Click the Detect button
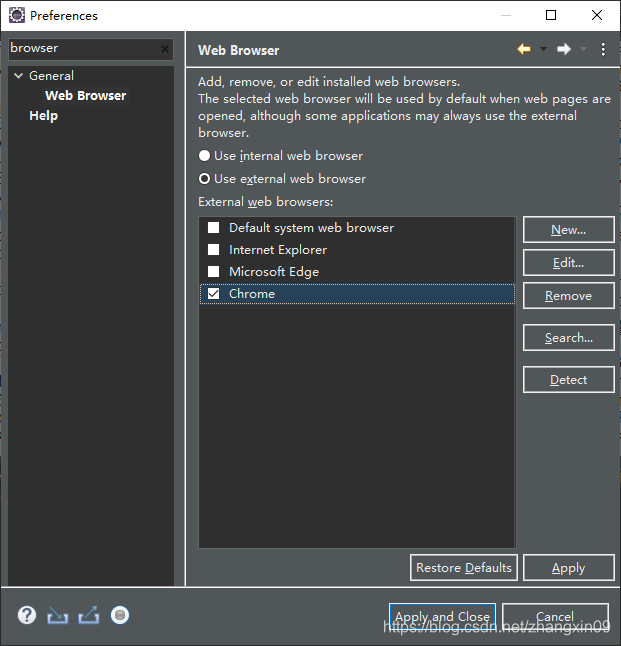 click(x=569, y=379)
